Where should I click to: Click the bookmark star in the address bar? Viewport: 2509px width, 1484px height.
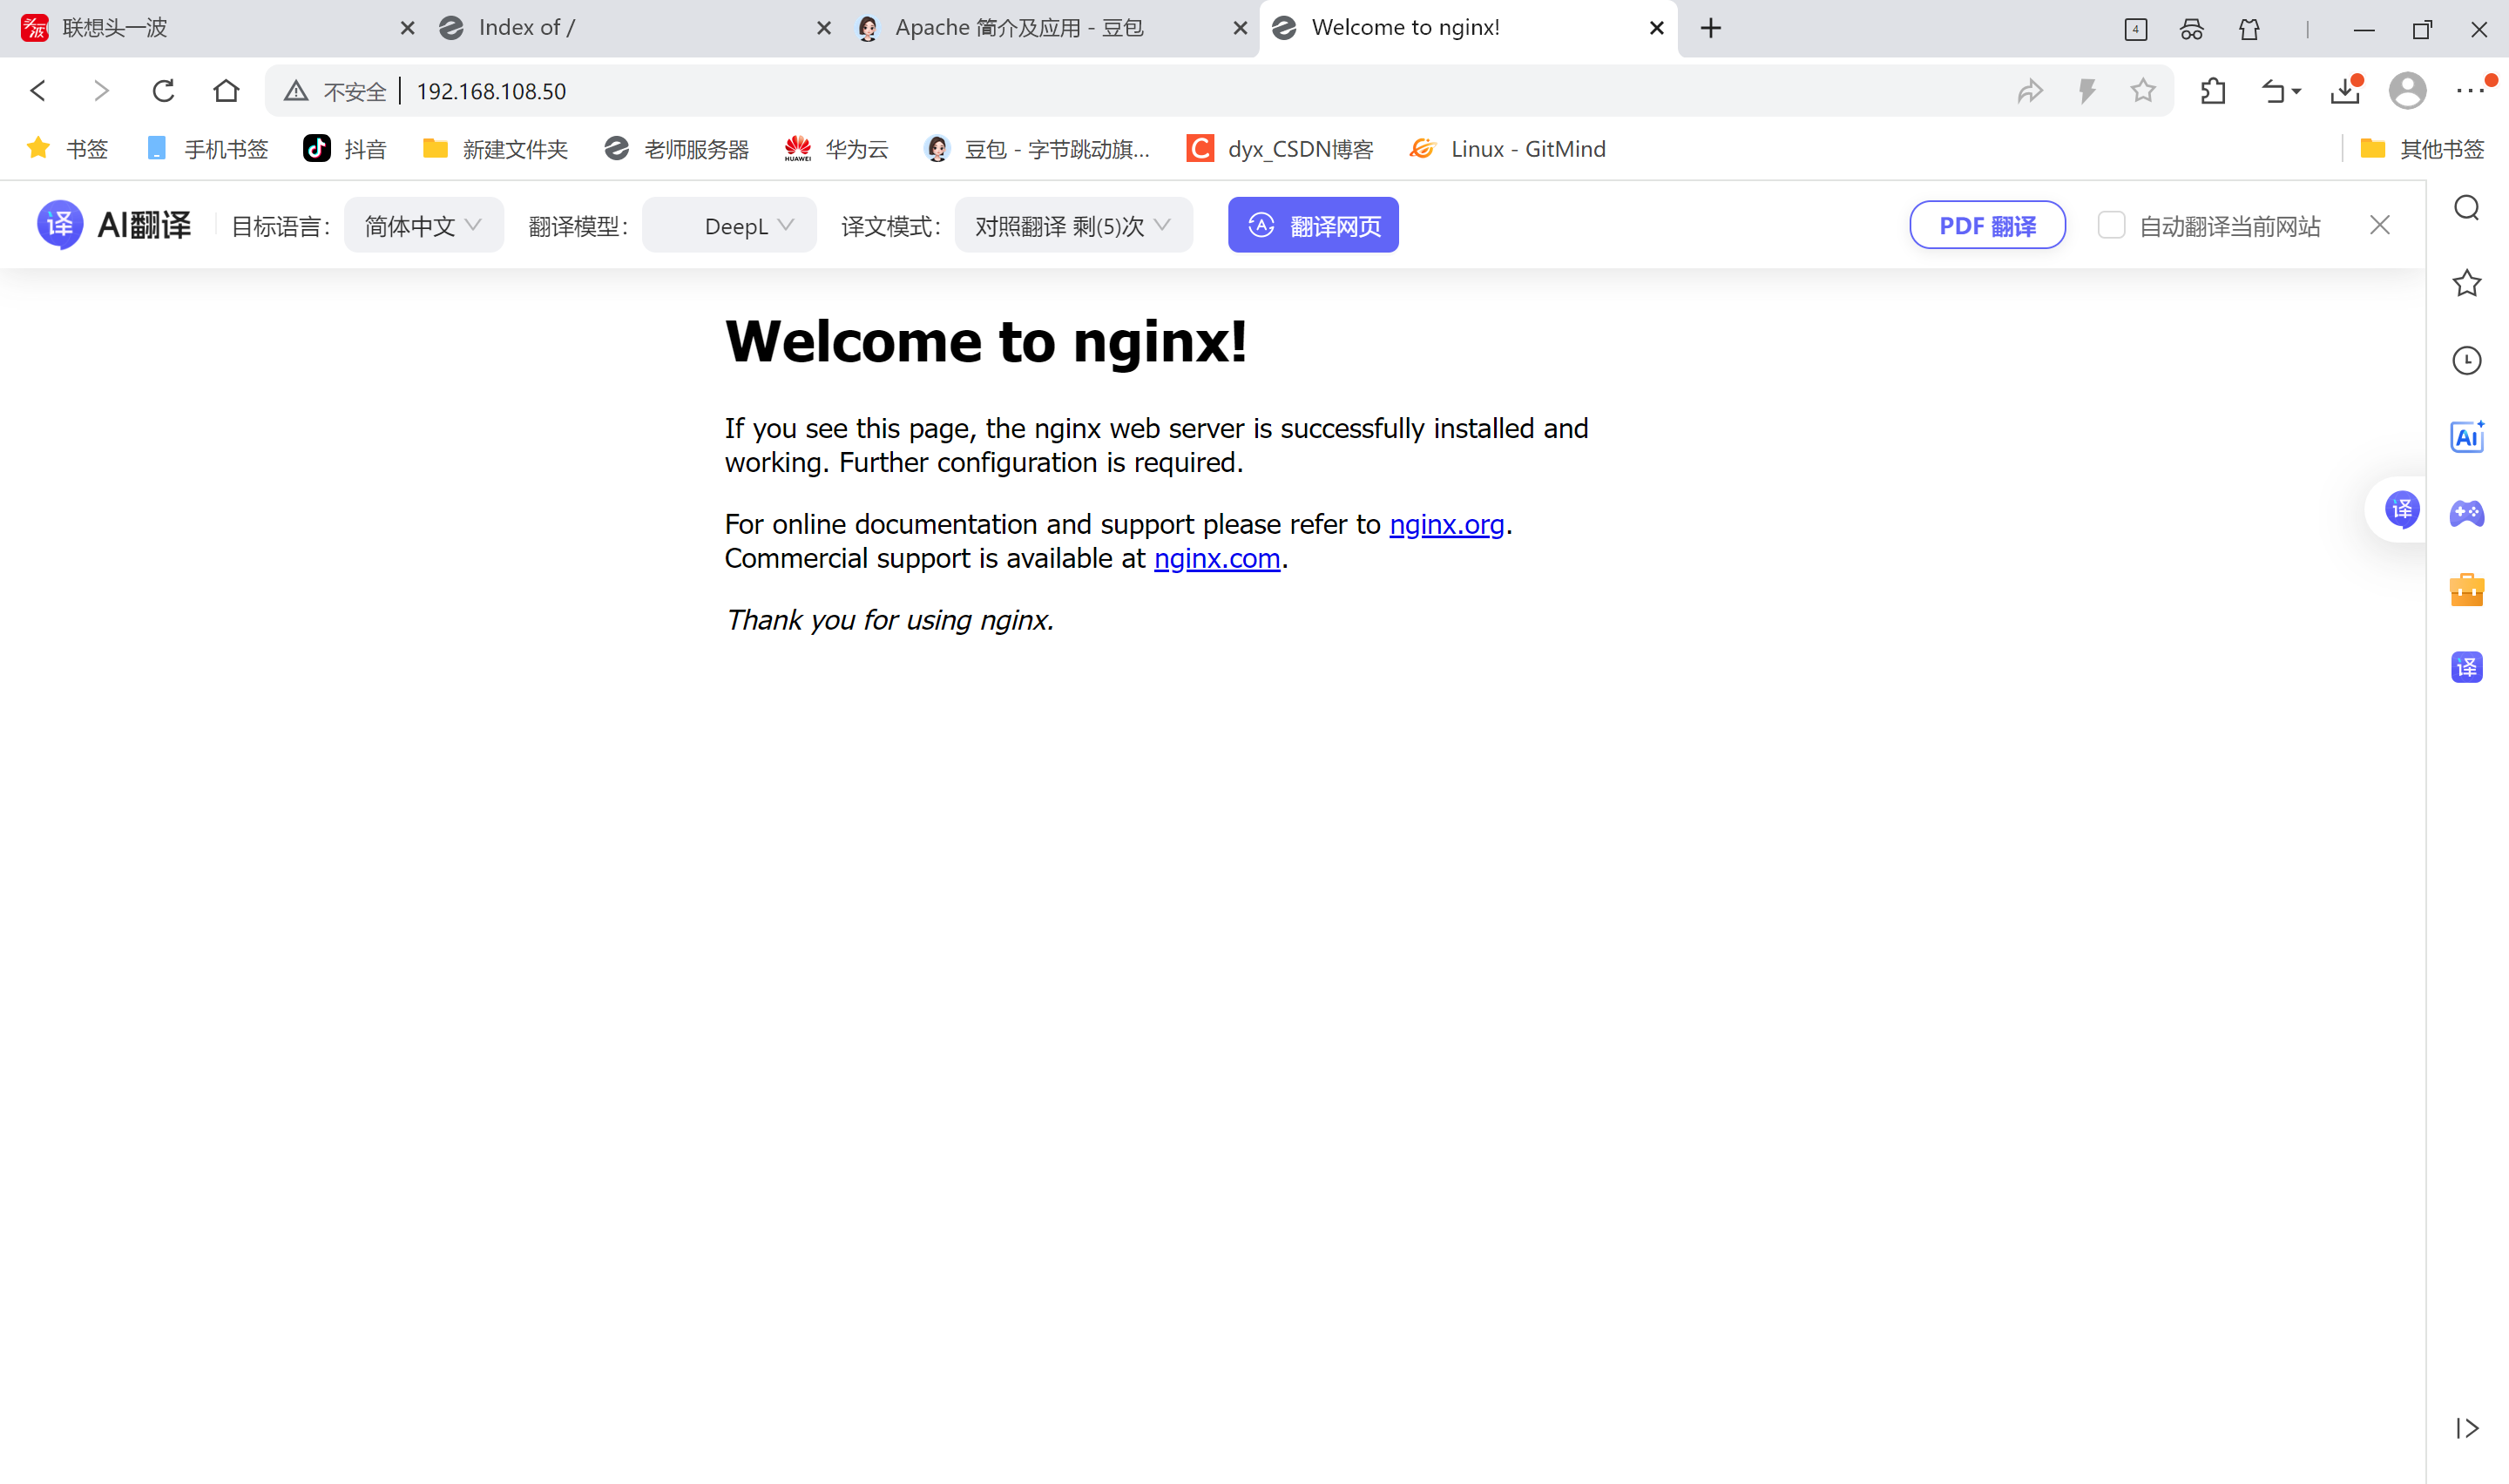click(x=2142, y=91)
